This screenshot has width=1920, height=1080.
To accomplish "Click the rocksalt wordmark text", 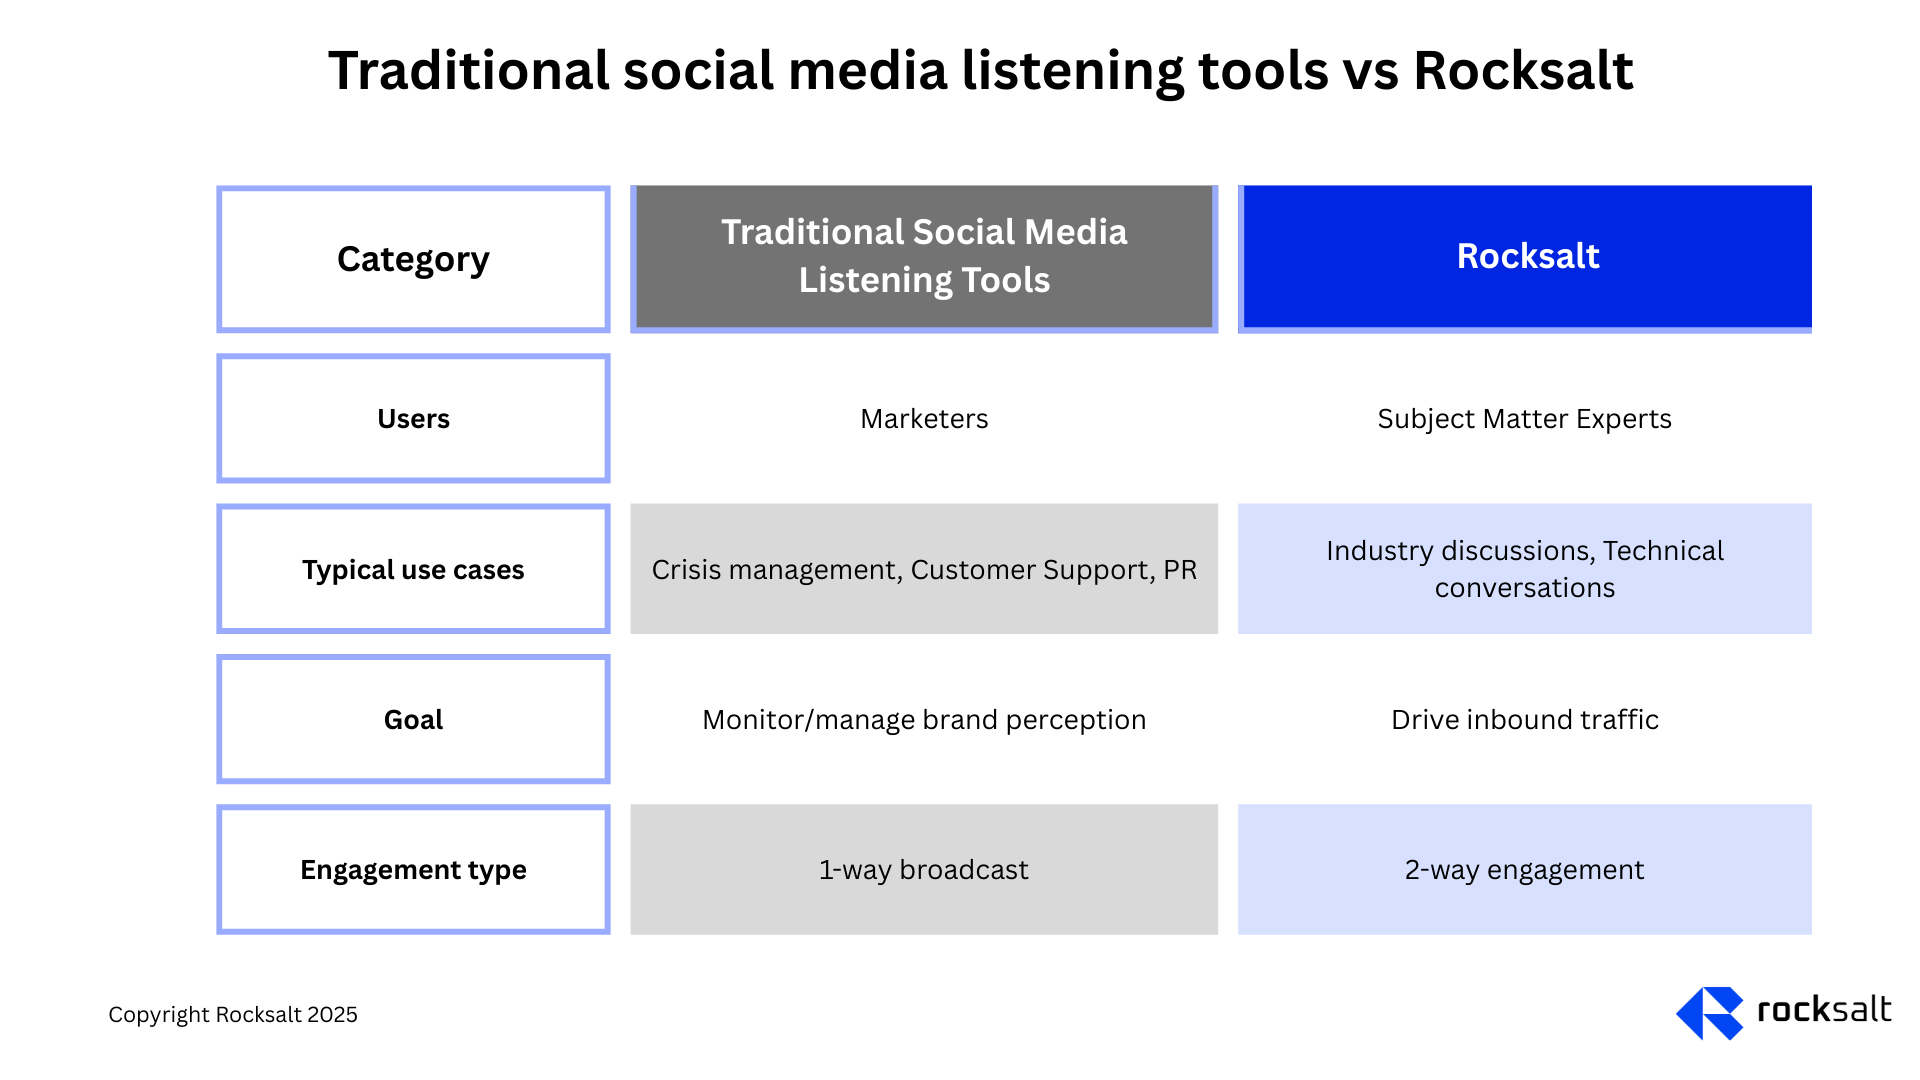I will tap(1823, 1010).
